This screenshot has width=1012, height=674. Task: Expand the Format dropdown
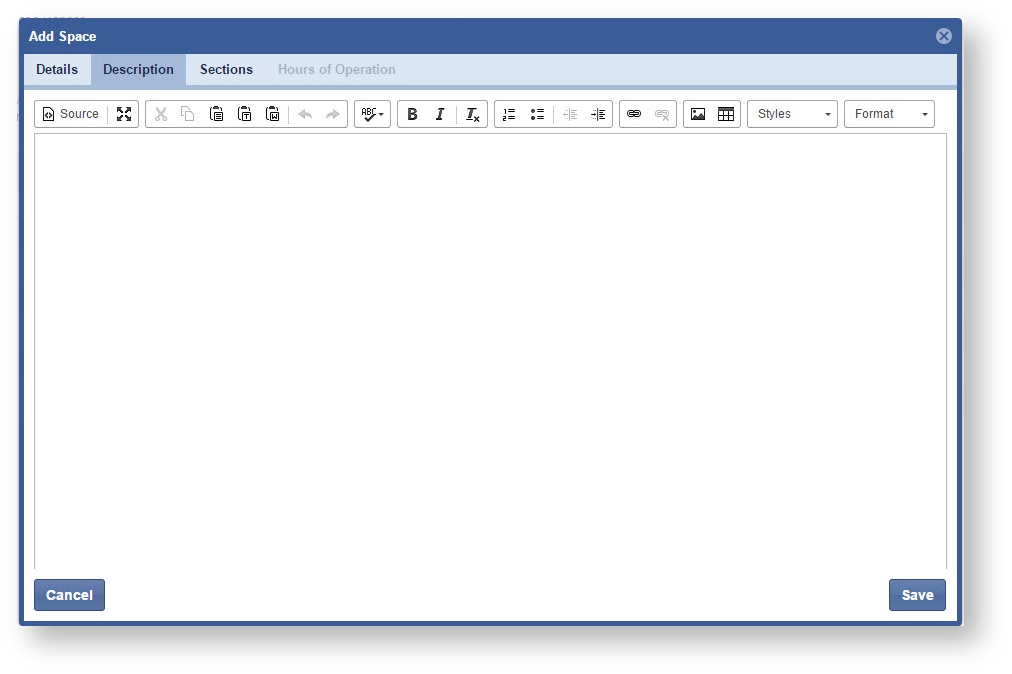click(x=889, y=114)
